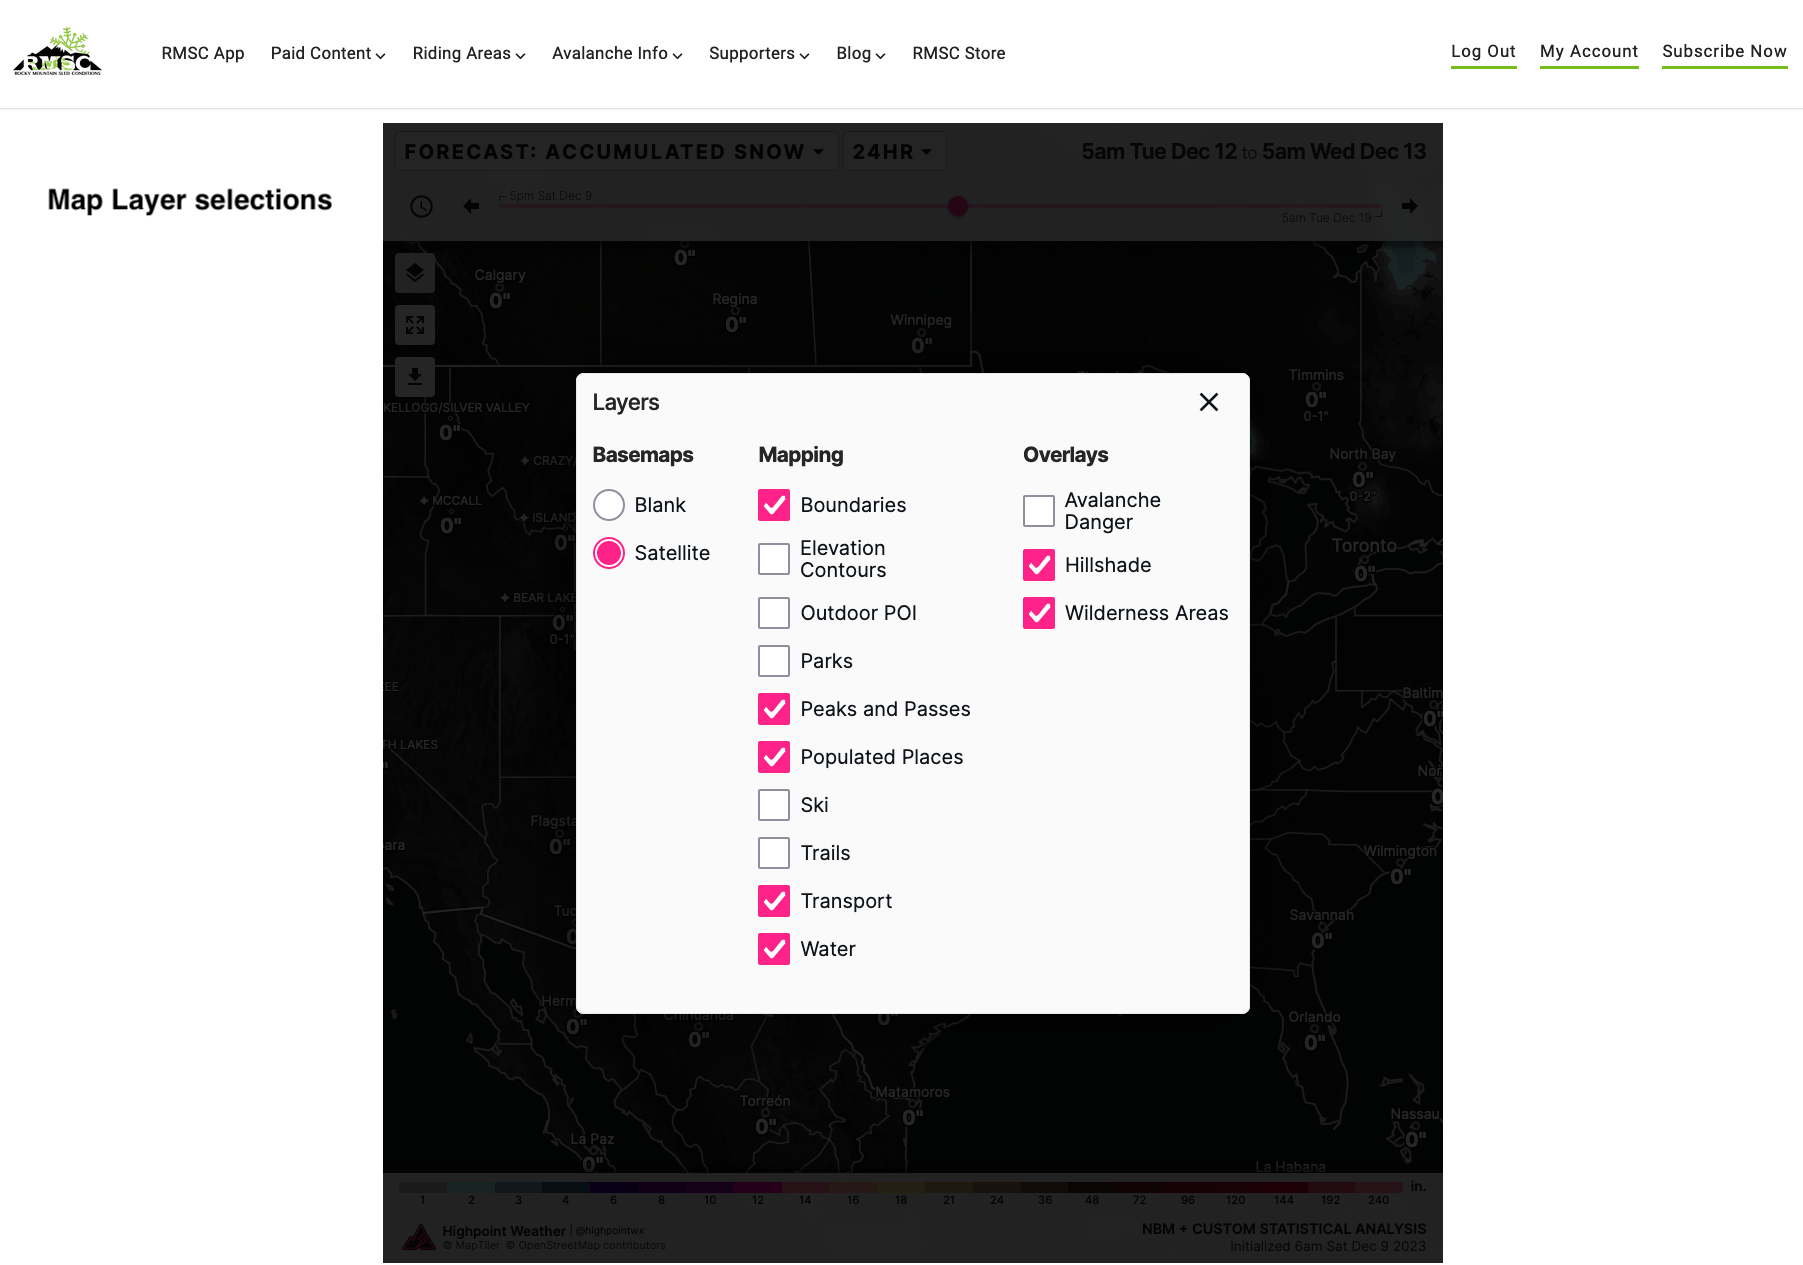Open the RMSC App menu item

coord(203,53)
